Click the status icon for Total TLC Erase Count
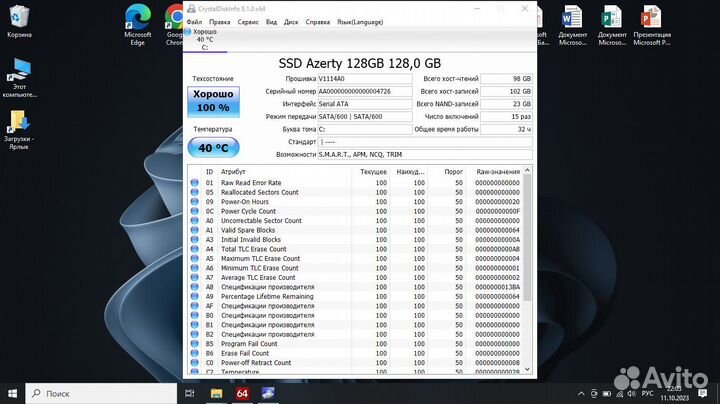This screenshot has height=404, width=720. pyautogui.click(x=195, y=249)
